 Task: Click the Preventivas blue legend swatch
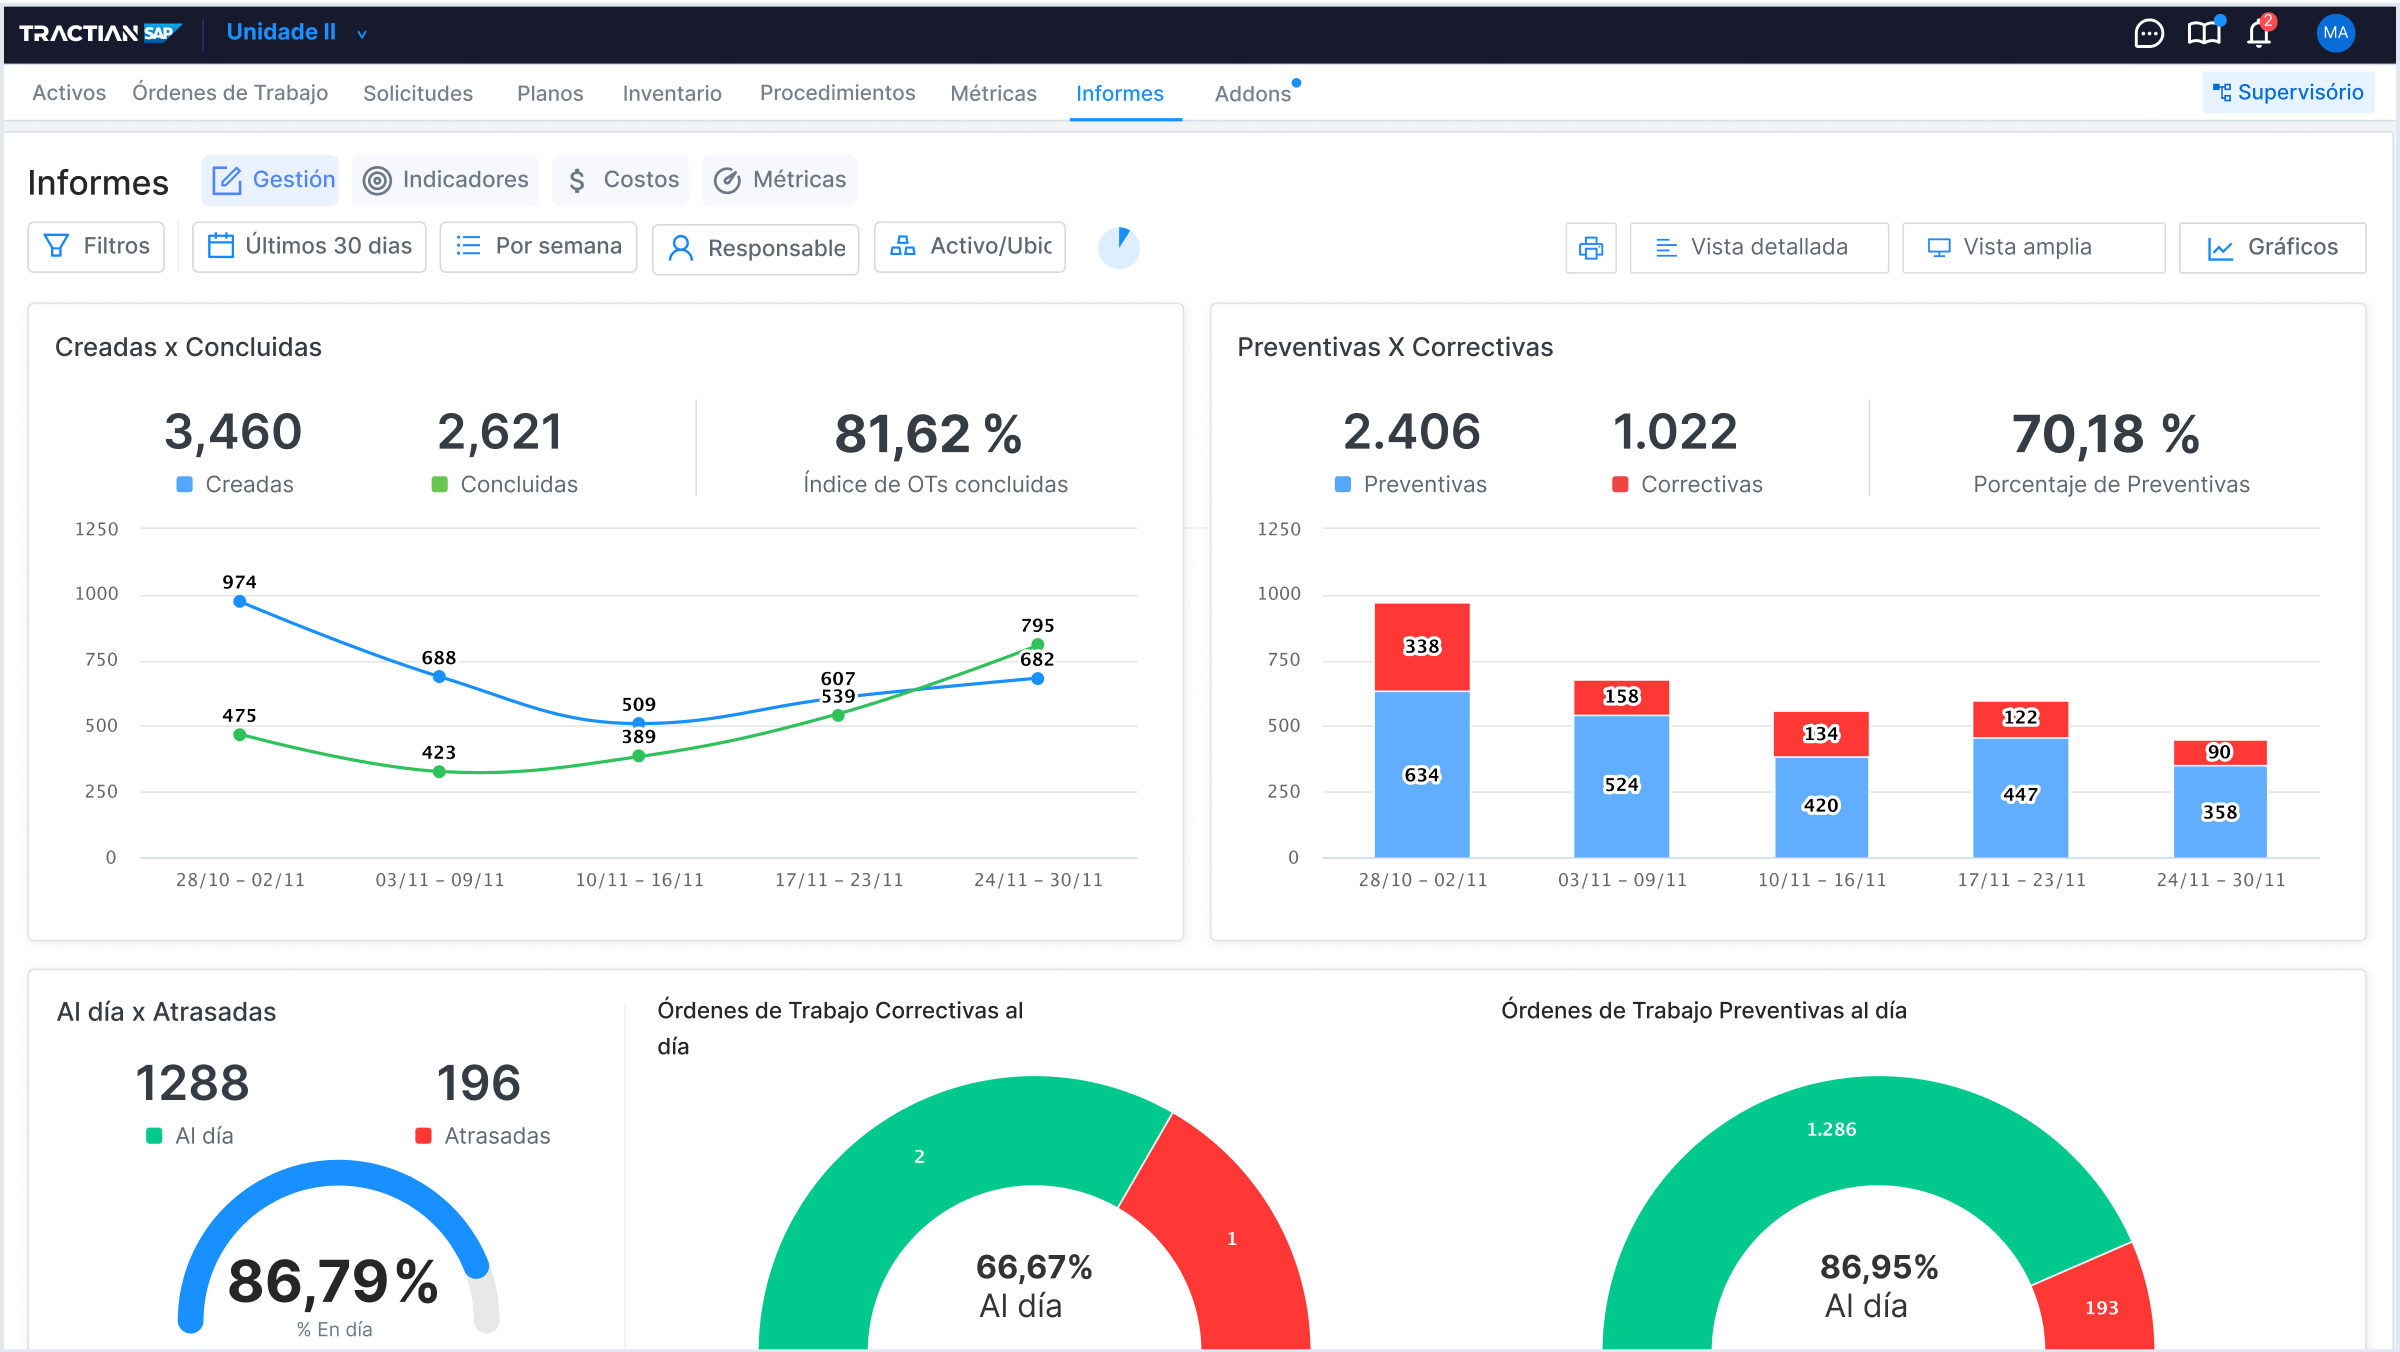click(1343, 485)
